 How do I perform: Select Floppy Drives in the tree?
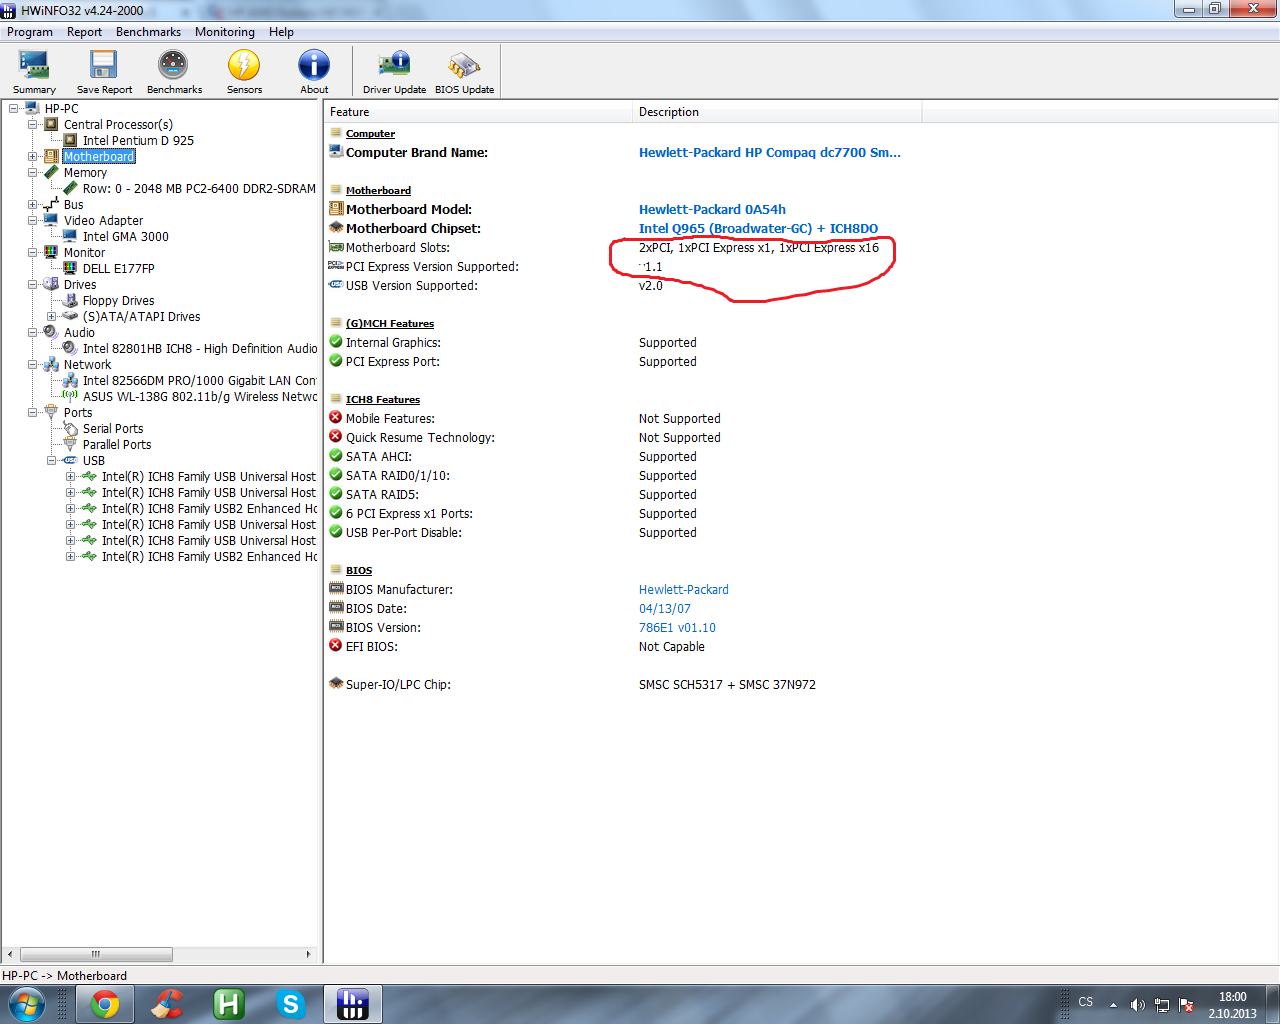[118, 300]
